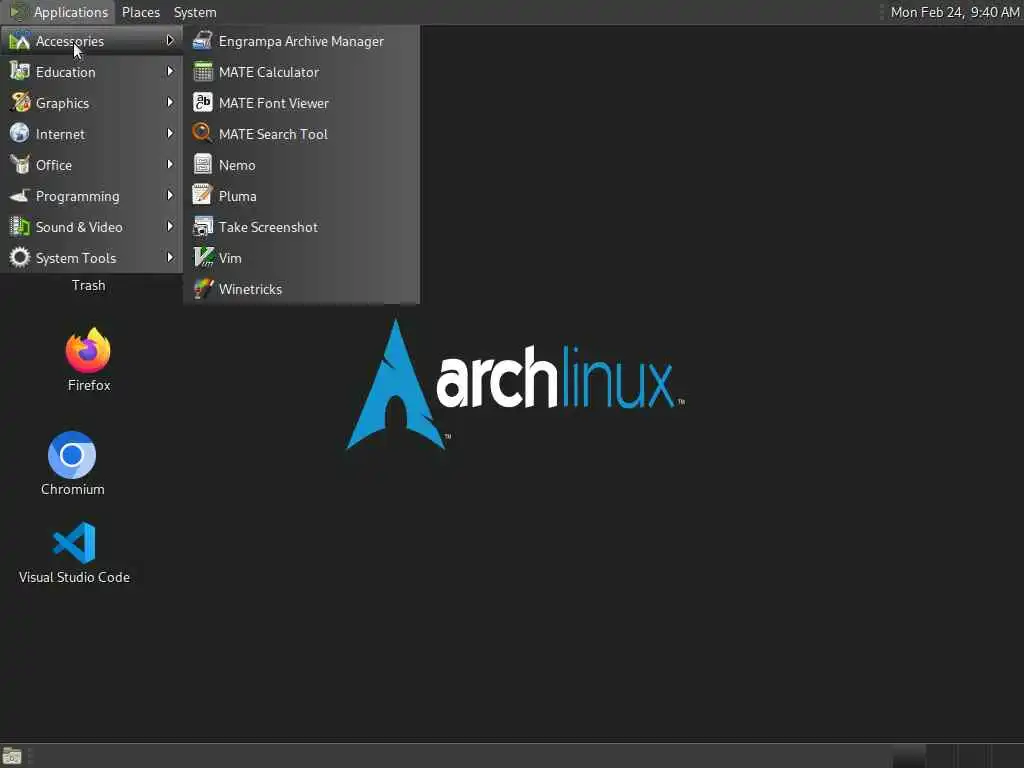The image size is (1024, 768).
Task: Click the Nemo file cabinet icon
Action: click(x=203, y=165)
